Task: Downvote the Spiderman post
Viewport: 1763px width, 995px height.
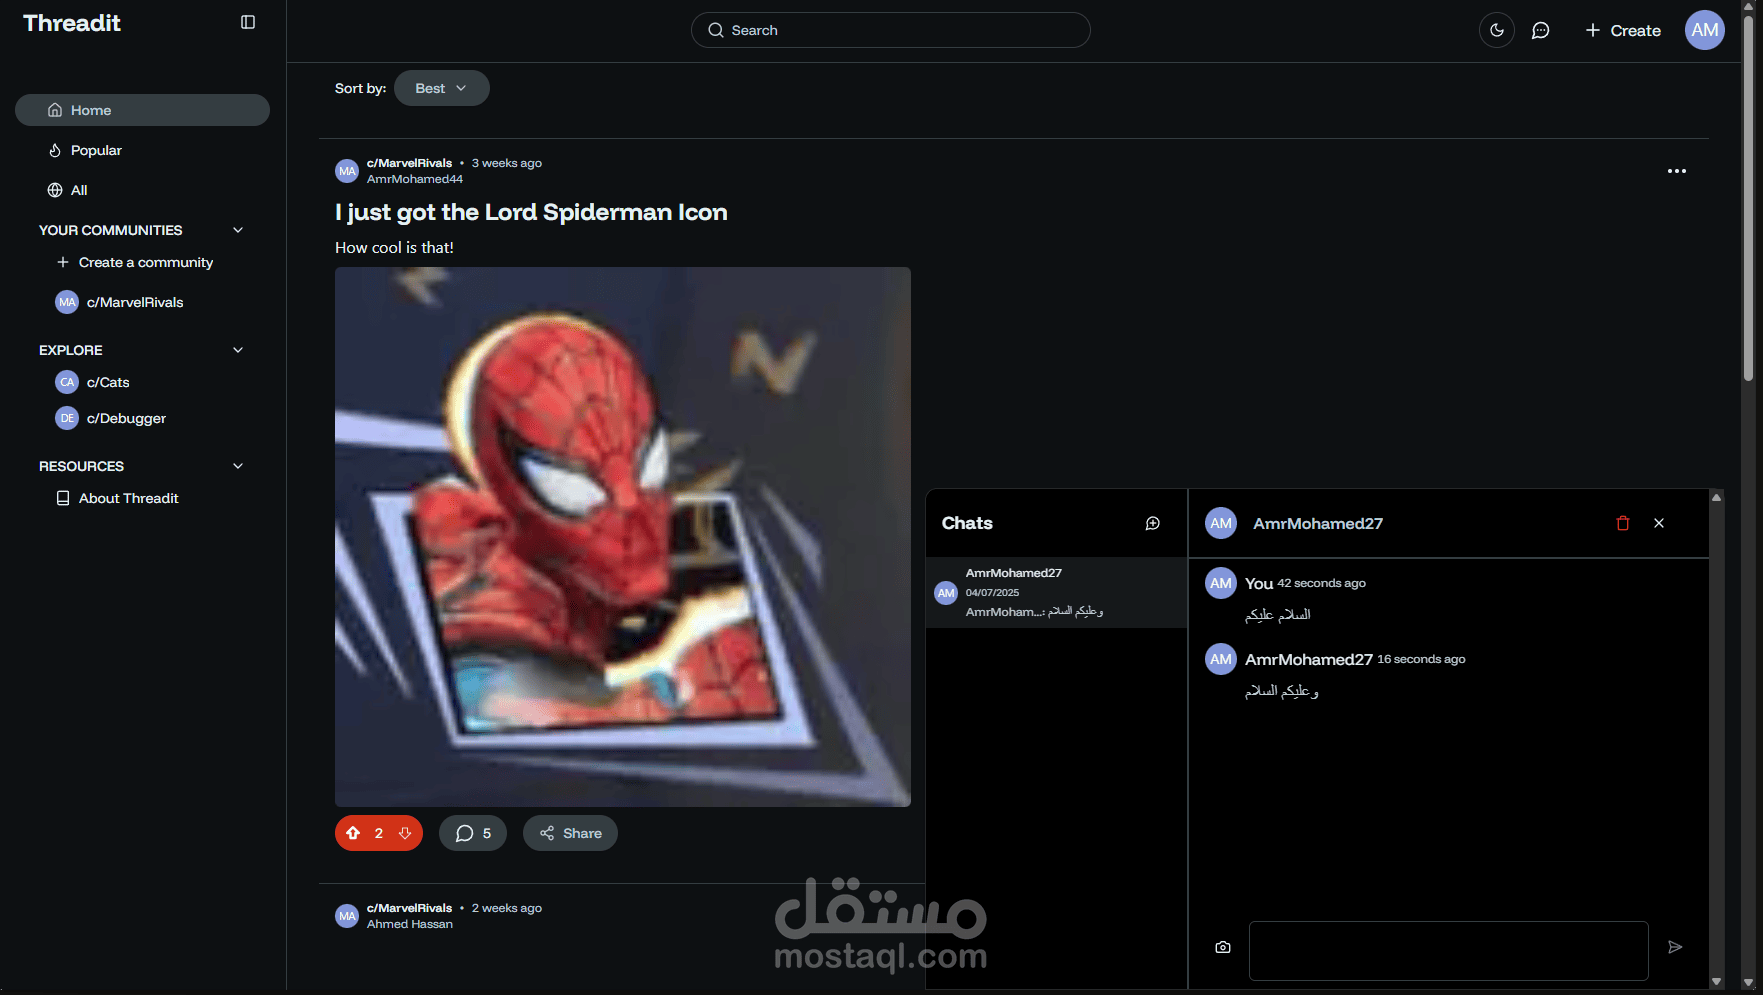Action: click(x=405, y=833)
